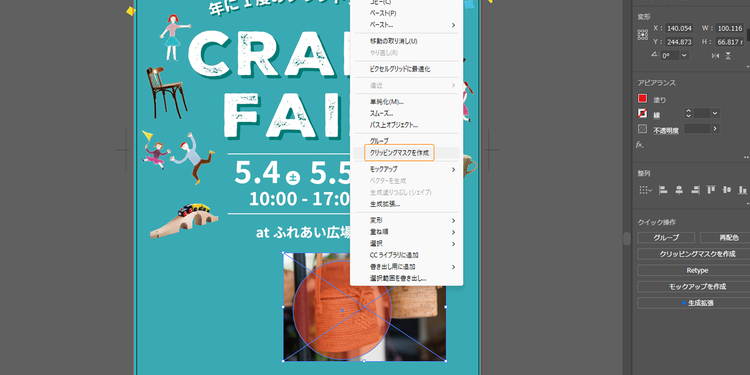Screen dimensions: 750x375
Task: Click the 再配色 recolor button
Action: coord(725,238)
